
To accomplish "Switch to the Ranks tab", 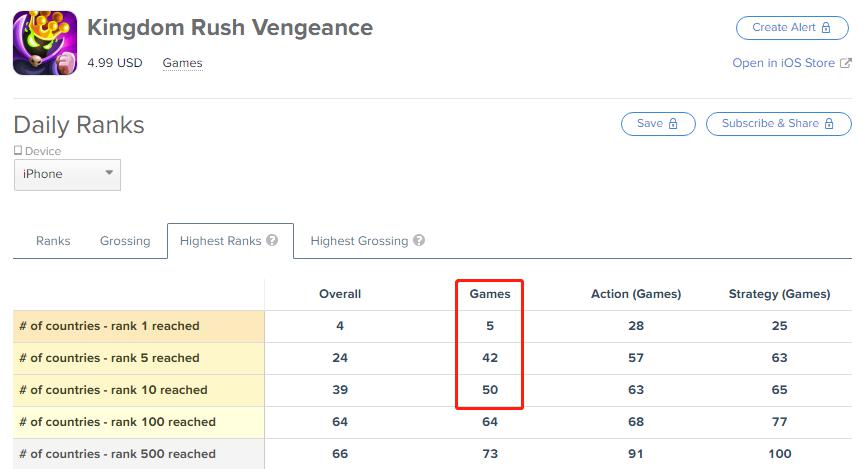I will click(x=53, y=241).
